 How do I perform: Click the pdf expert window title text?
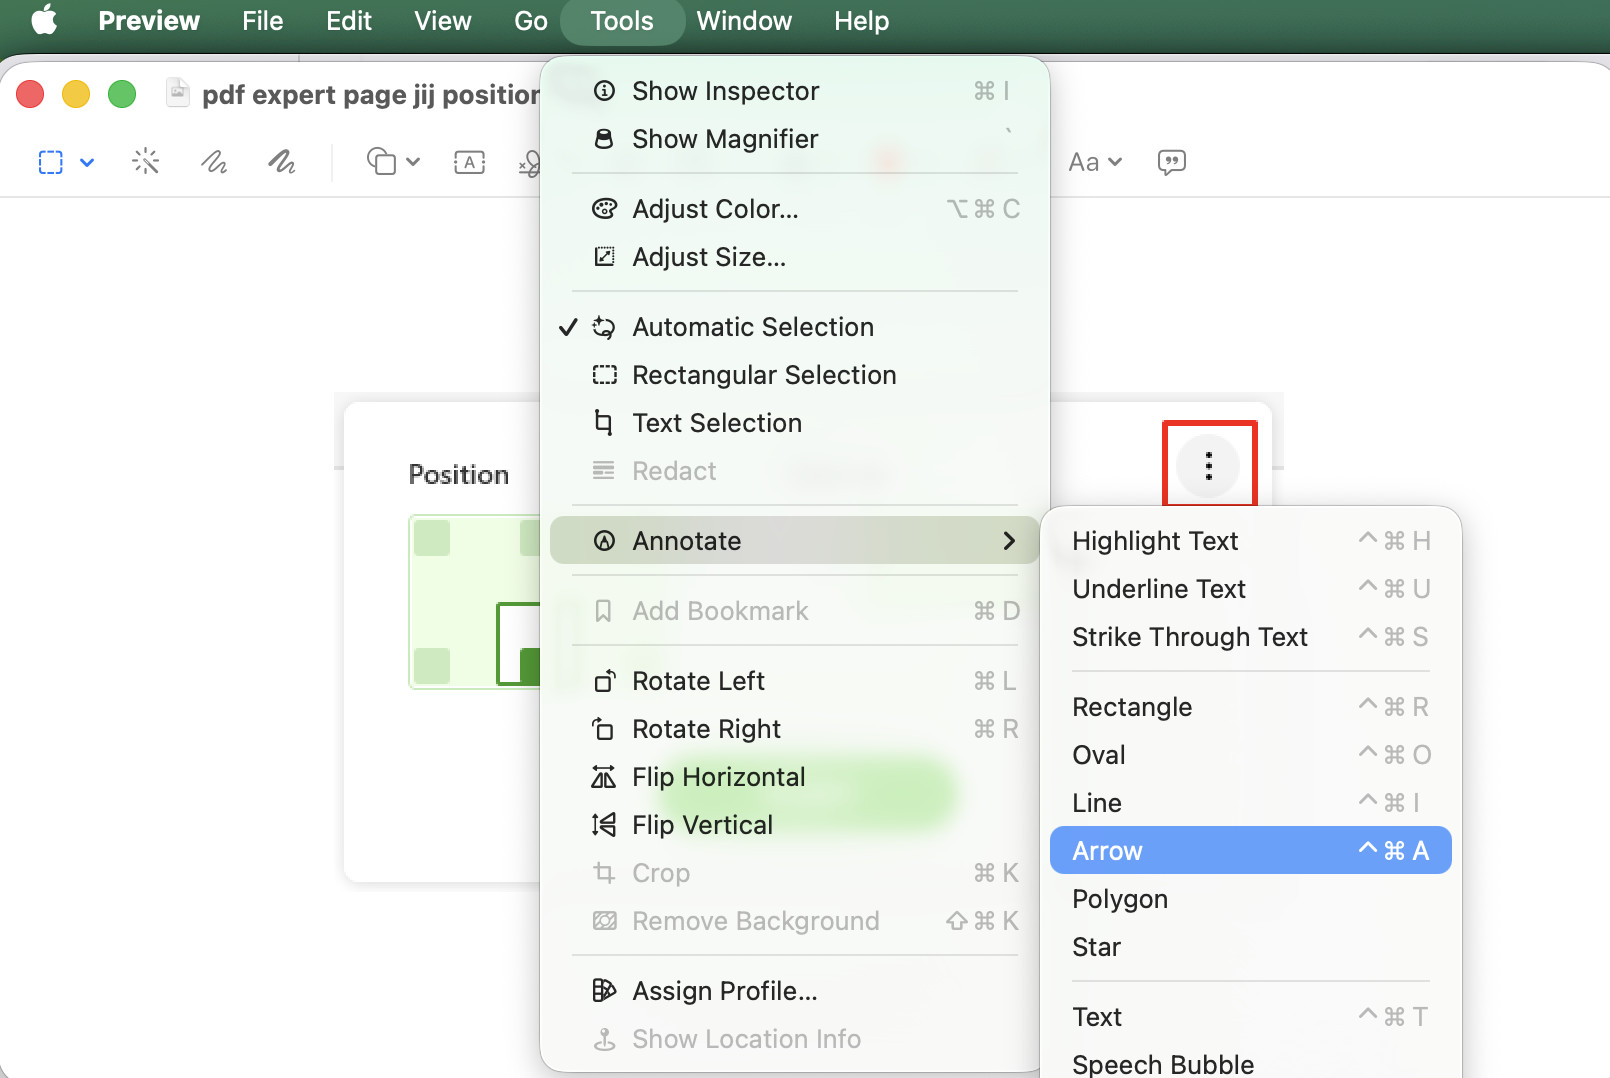coord(371,94)
